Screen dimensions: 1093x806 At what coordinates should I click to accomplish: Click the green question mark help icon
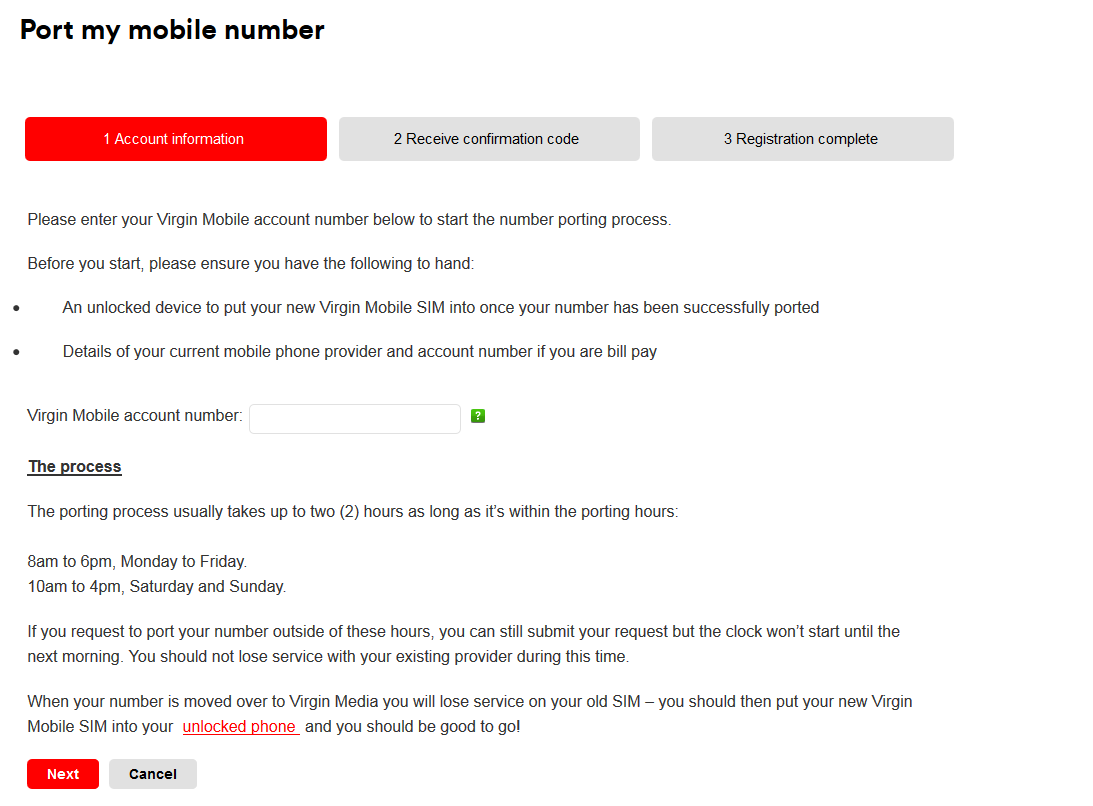(477, 416)
